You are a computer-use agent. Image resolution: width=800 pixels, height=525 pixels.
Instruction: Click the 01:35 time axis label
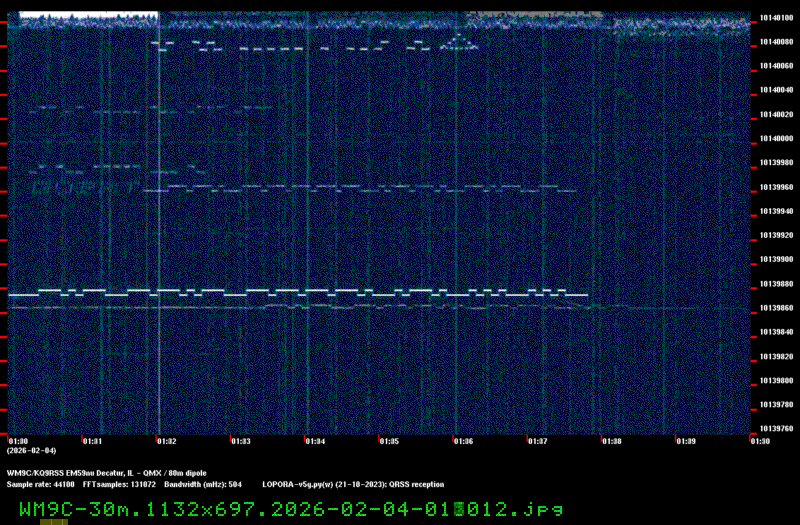pos(389,440)
